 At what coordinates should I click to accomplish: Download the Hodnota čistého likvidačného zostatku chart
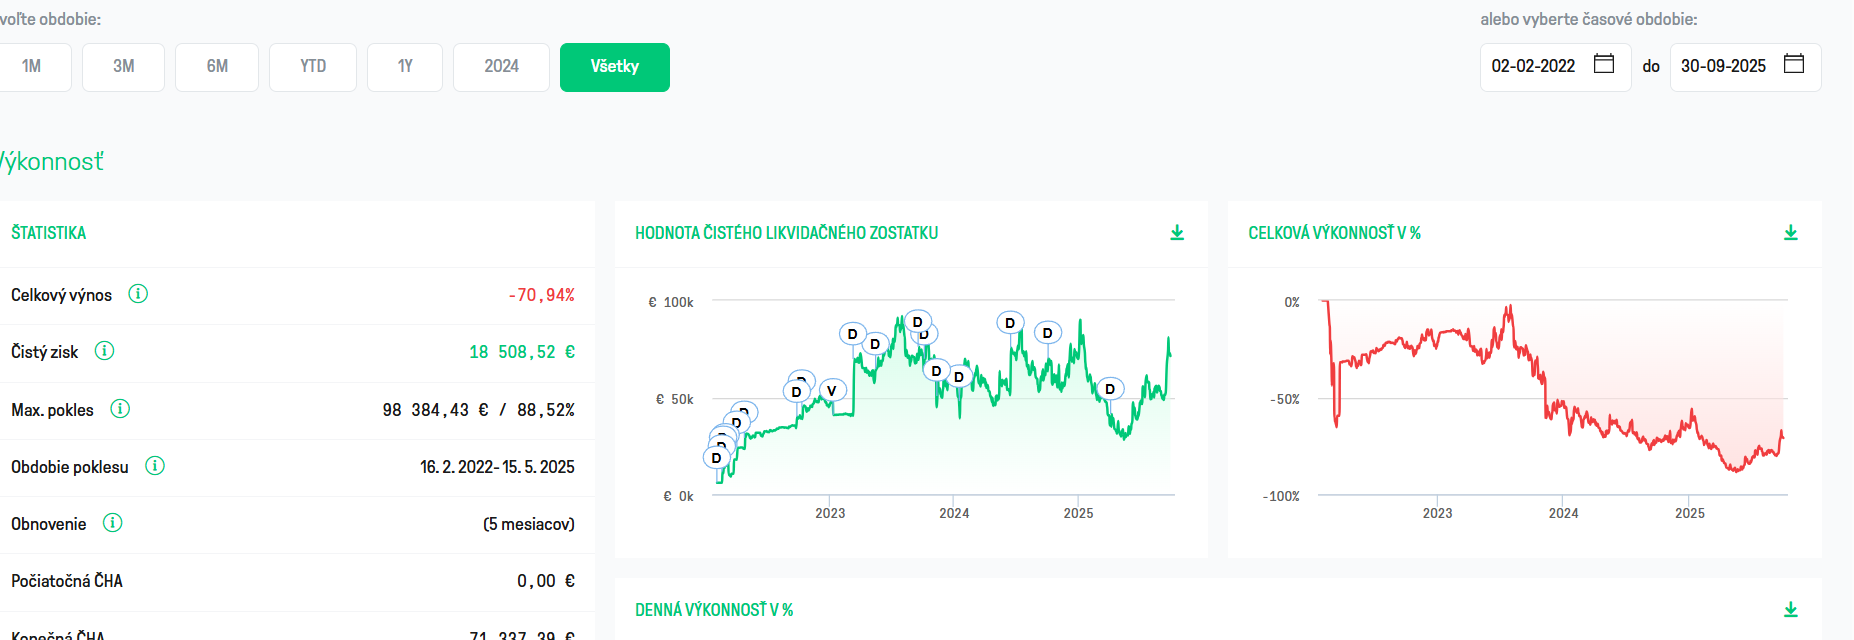1177,233
